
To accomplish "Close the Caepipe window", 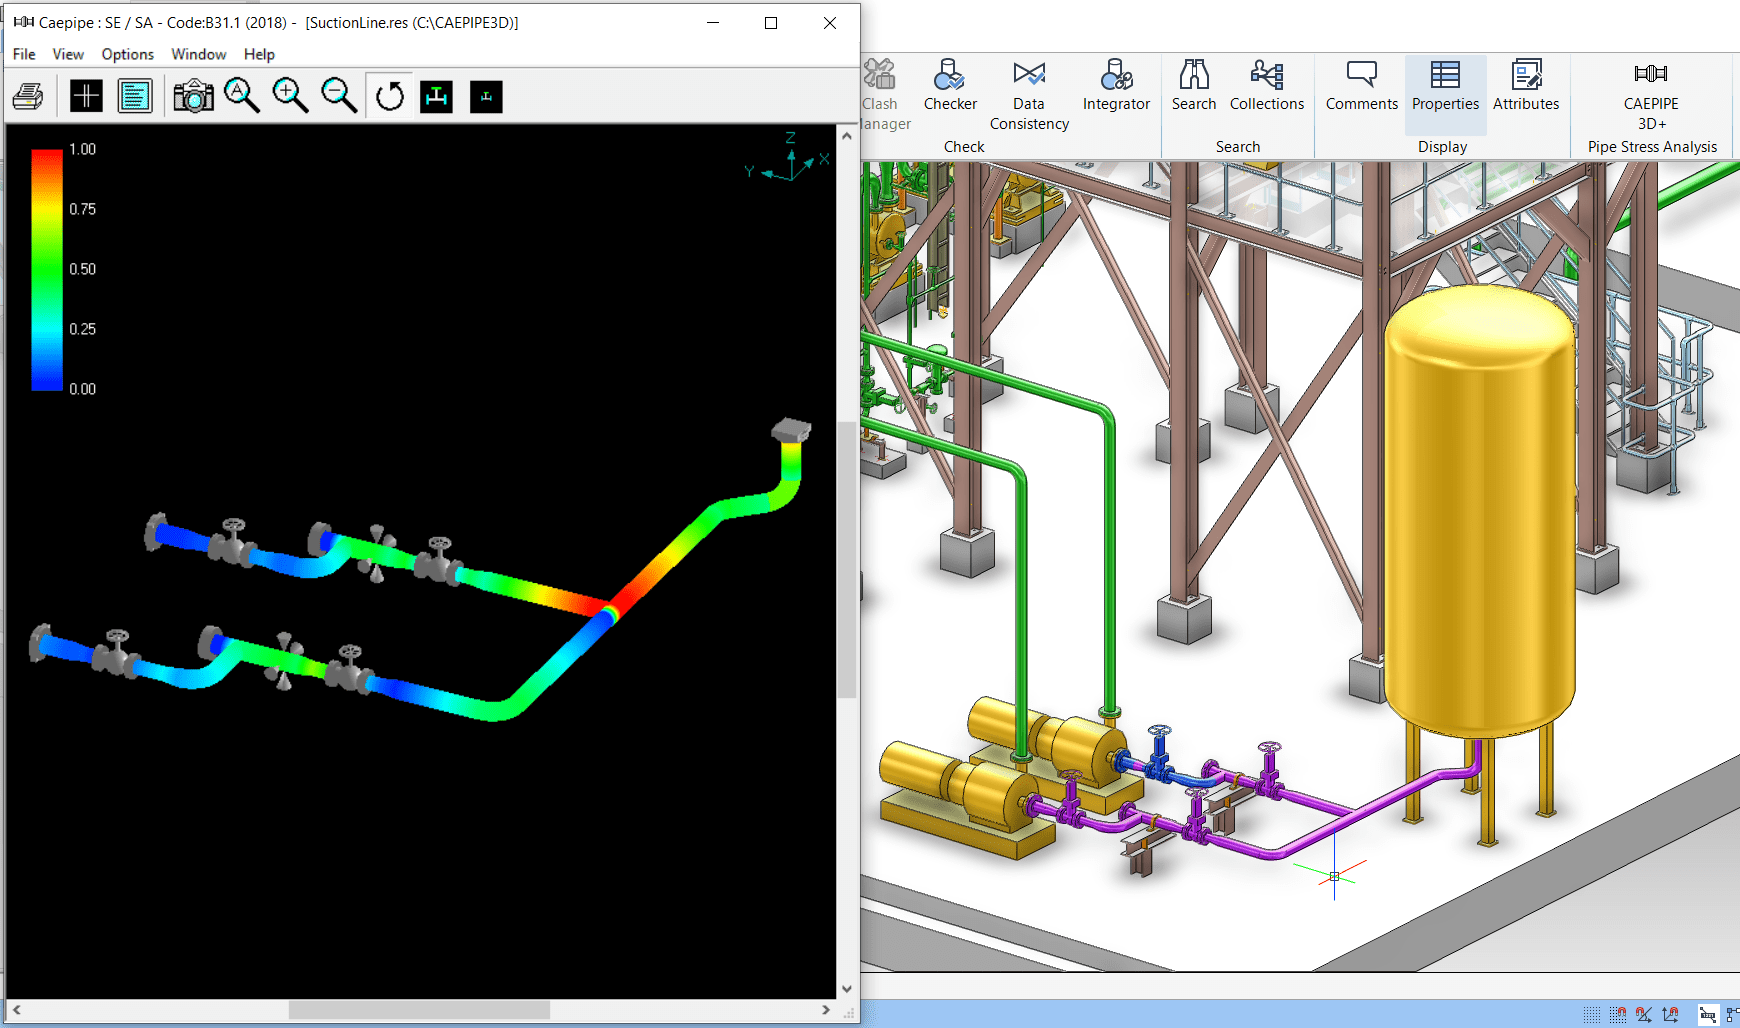I will [830, 23].
